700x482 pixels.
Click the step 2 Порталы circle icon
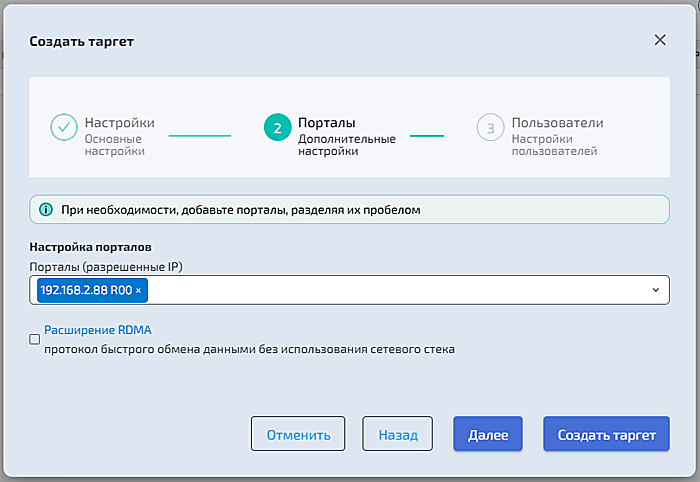tap(277, 127)
